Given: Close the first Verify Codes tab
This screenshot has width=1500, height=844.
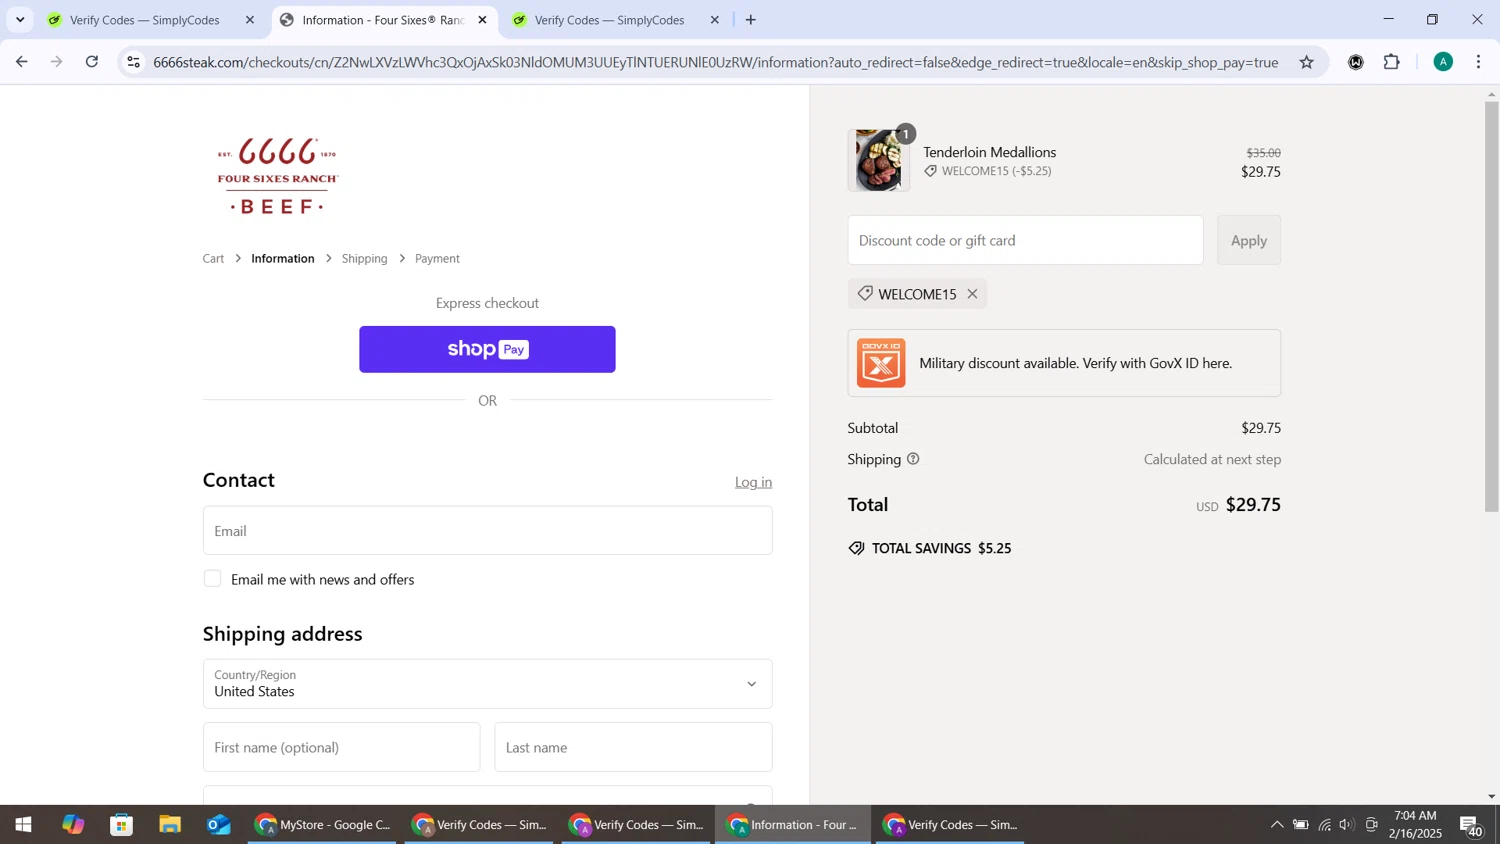Looking at the screenshot, I should click(250, 20).
